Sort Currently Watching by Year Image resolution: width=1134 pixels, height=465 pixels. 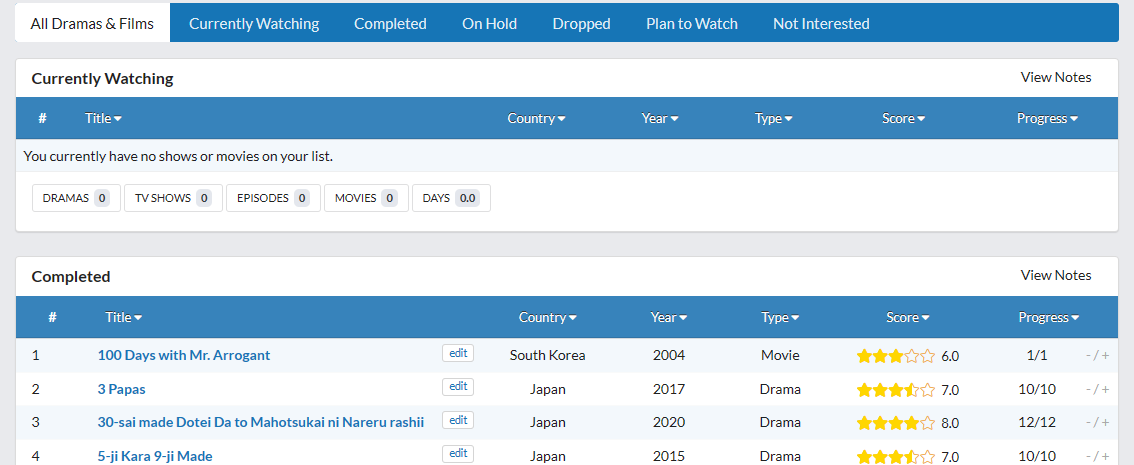(660, 119)
